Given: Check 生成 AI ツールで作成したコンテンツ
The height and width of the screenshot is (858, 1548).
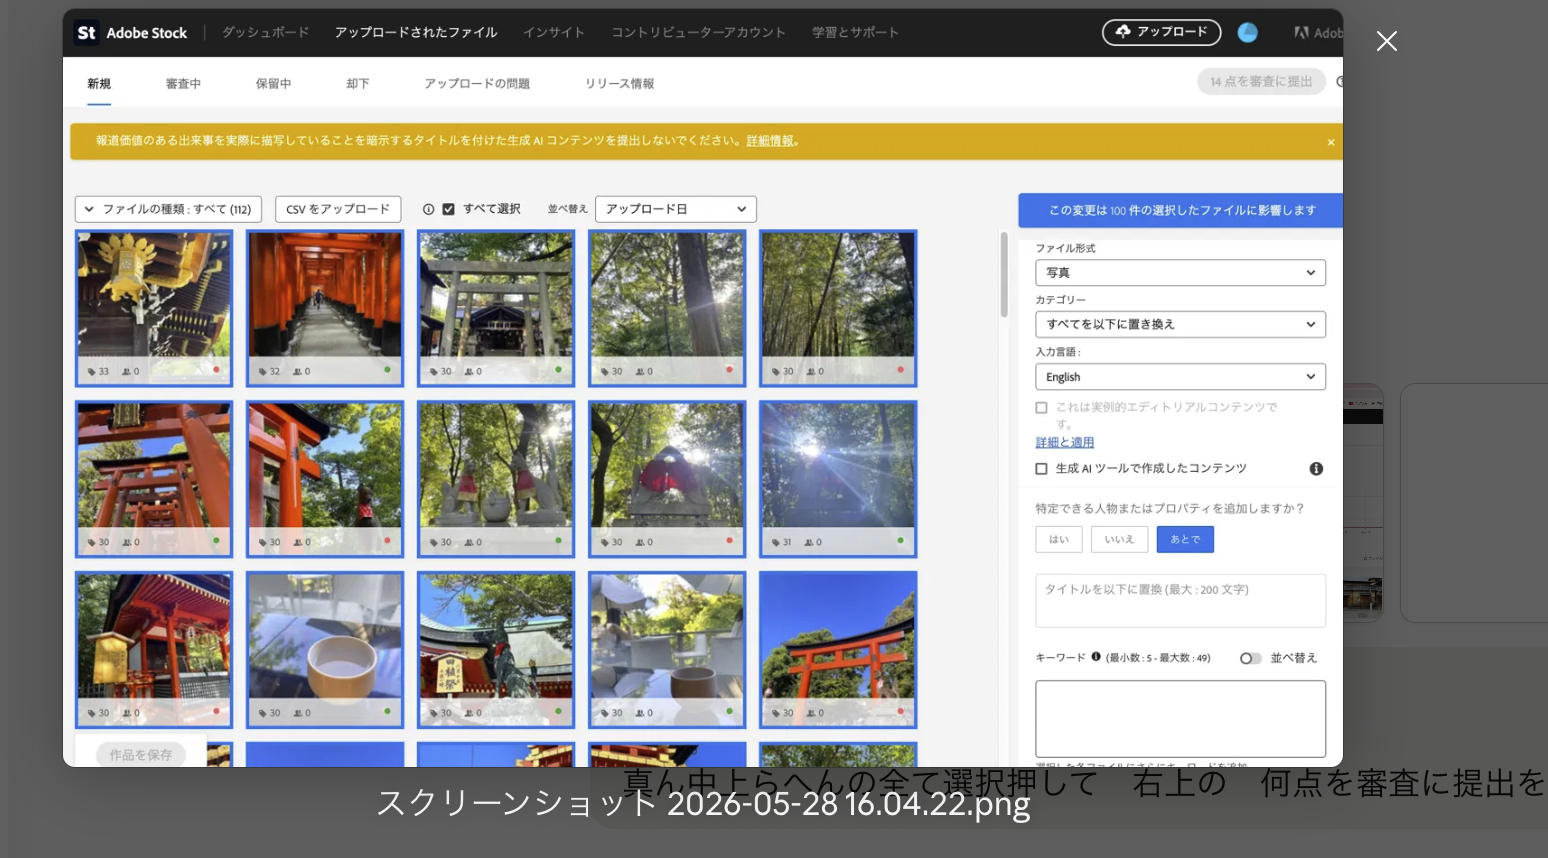Looking at the screenshot, I should 1041,469.
